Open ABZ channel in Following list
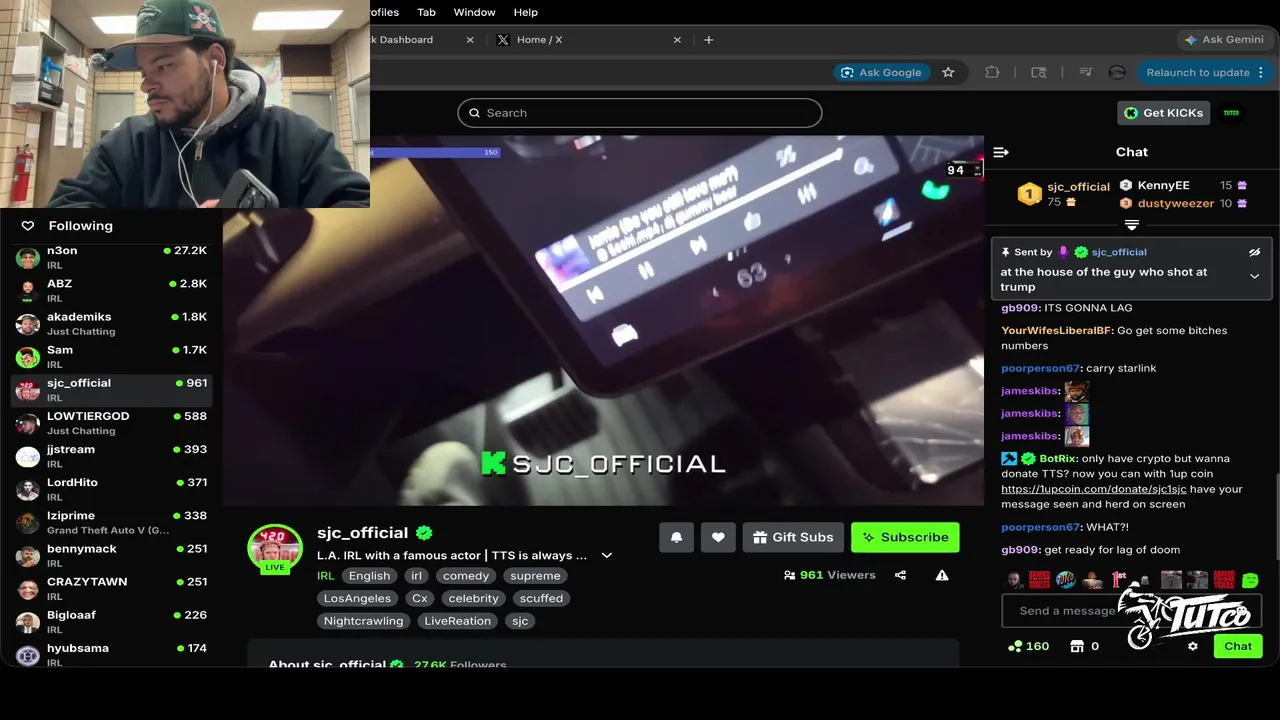1280x720 pixels. 111,290
